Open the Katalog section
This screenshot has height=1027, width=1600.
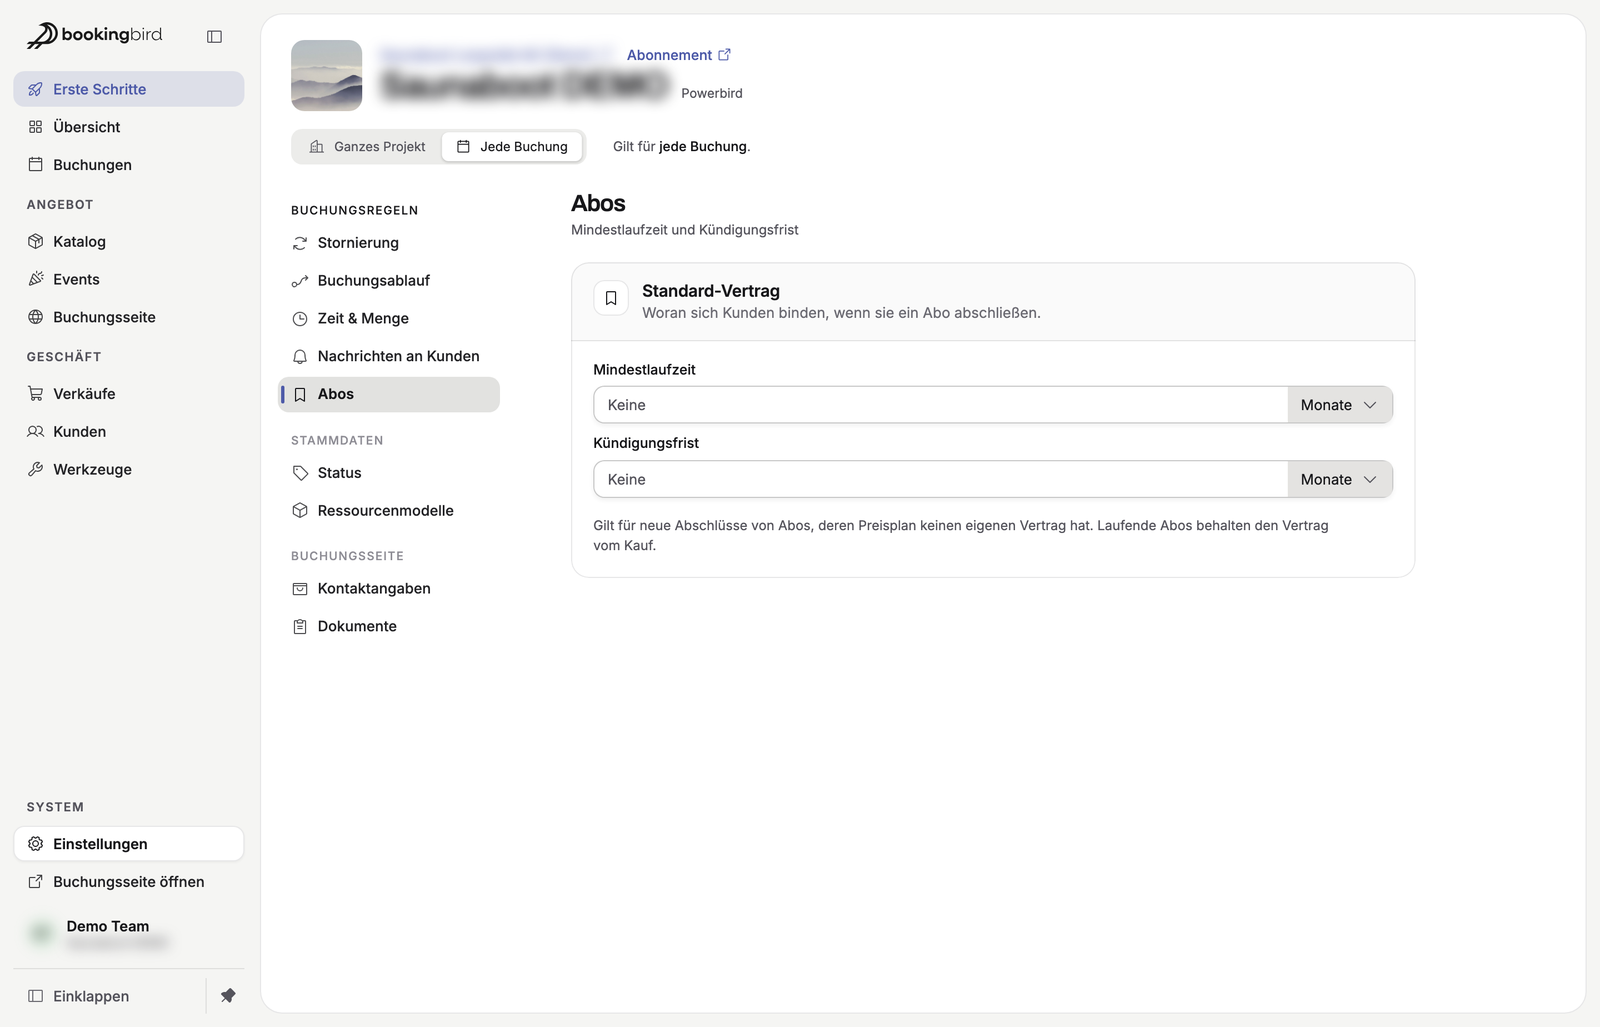pos(129,241)
